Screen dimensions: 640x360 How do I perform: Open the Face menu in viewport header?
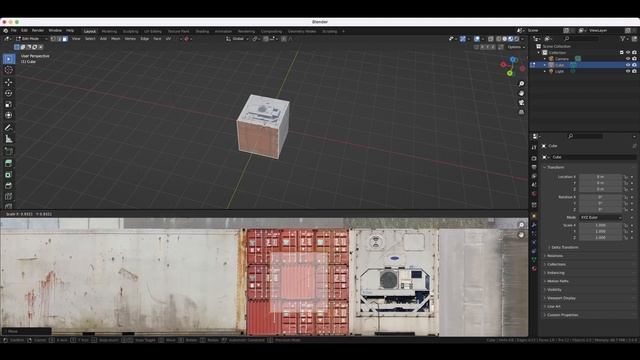[x=157, y=39]
